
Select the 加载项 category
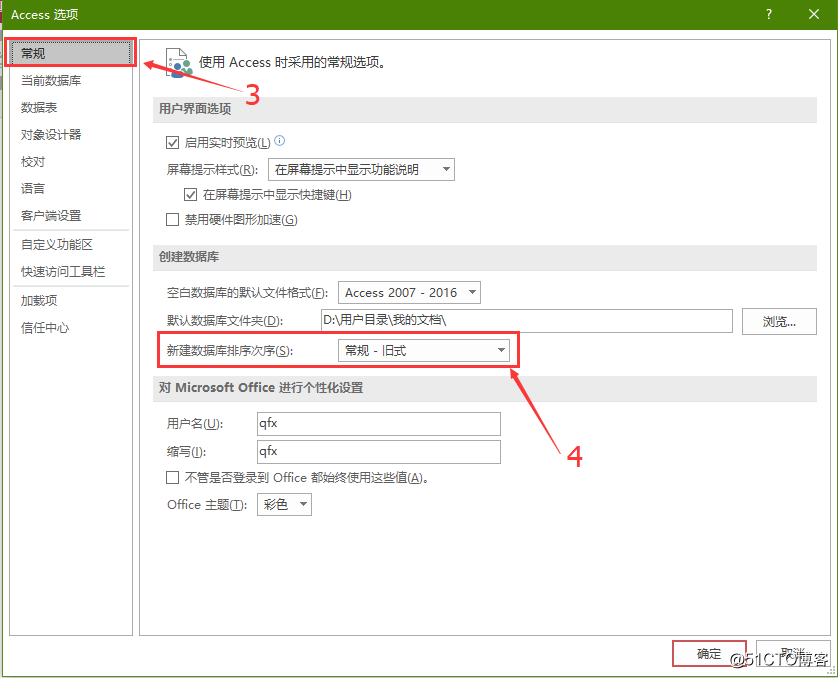tap(71, 301)
